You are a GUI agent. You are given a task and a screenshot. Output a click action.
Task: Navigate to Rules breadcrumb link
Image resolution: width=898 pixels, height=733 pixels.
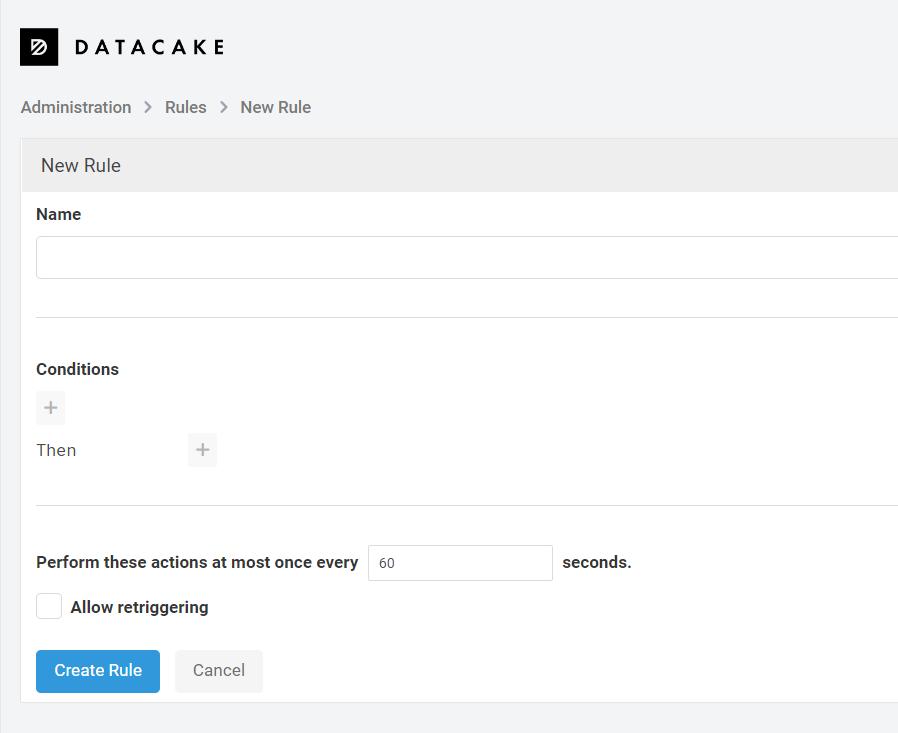186,107
